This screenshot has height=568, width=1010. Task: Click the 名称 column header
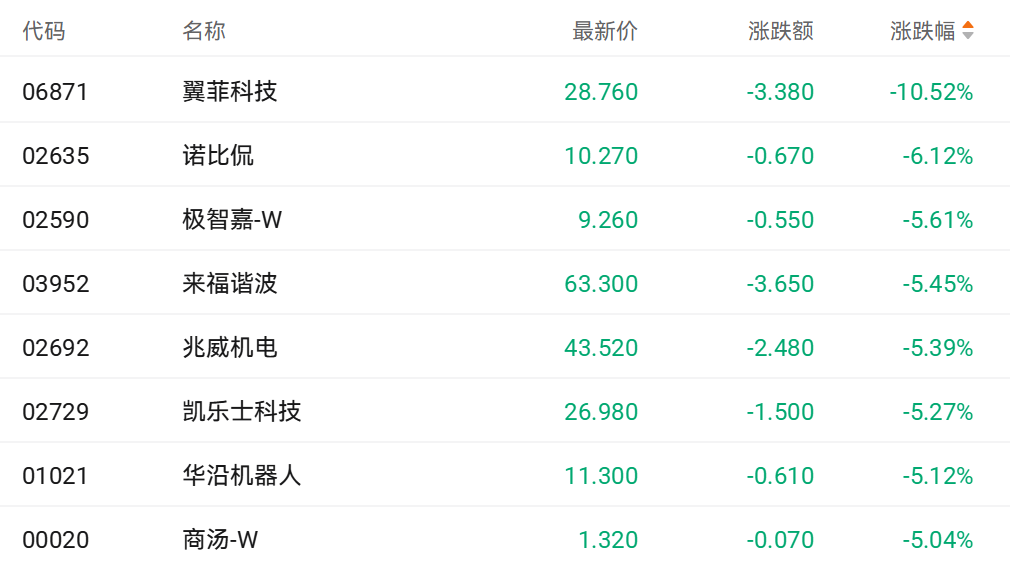[x=204, y=30]
